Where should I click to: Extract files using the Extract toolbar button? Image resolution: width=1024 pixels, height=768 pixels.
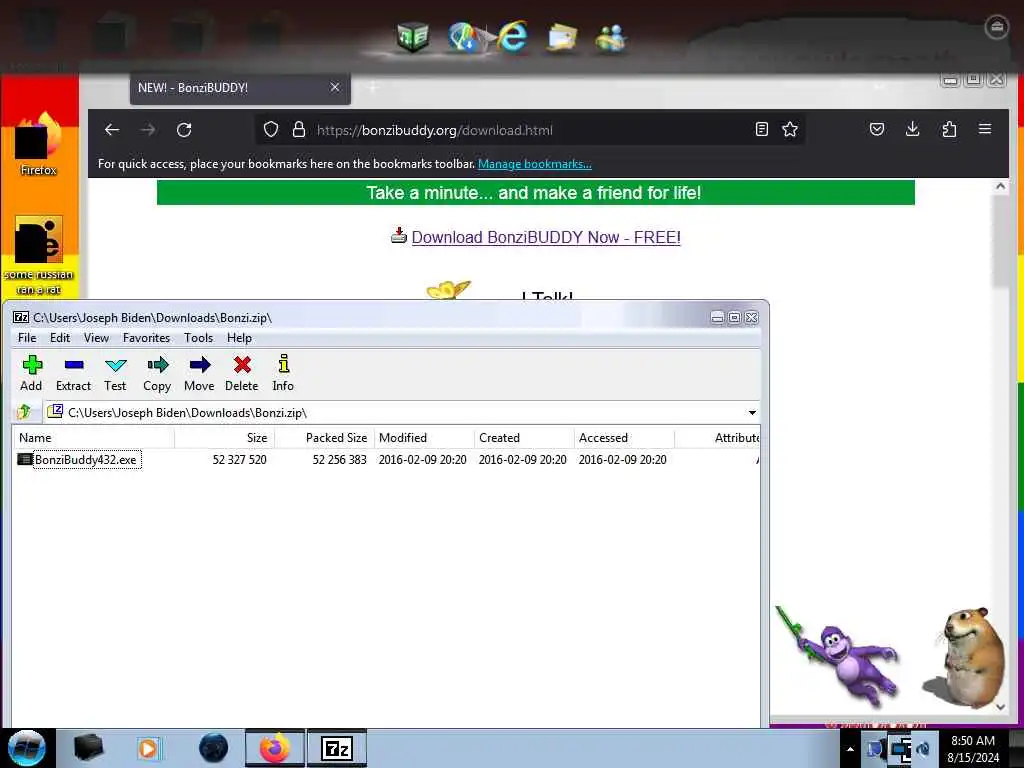click(x=73, y=374)
